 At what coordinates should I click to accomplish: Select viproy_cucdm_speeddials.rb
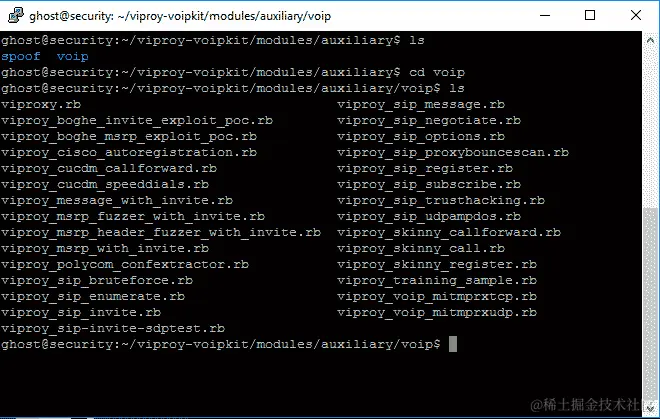pos(105,184)
